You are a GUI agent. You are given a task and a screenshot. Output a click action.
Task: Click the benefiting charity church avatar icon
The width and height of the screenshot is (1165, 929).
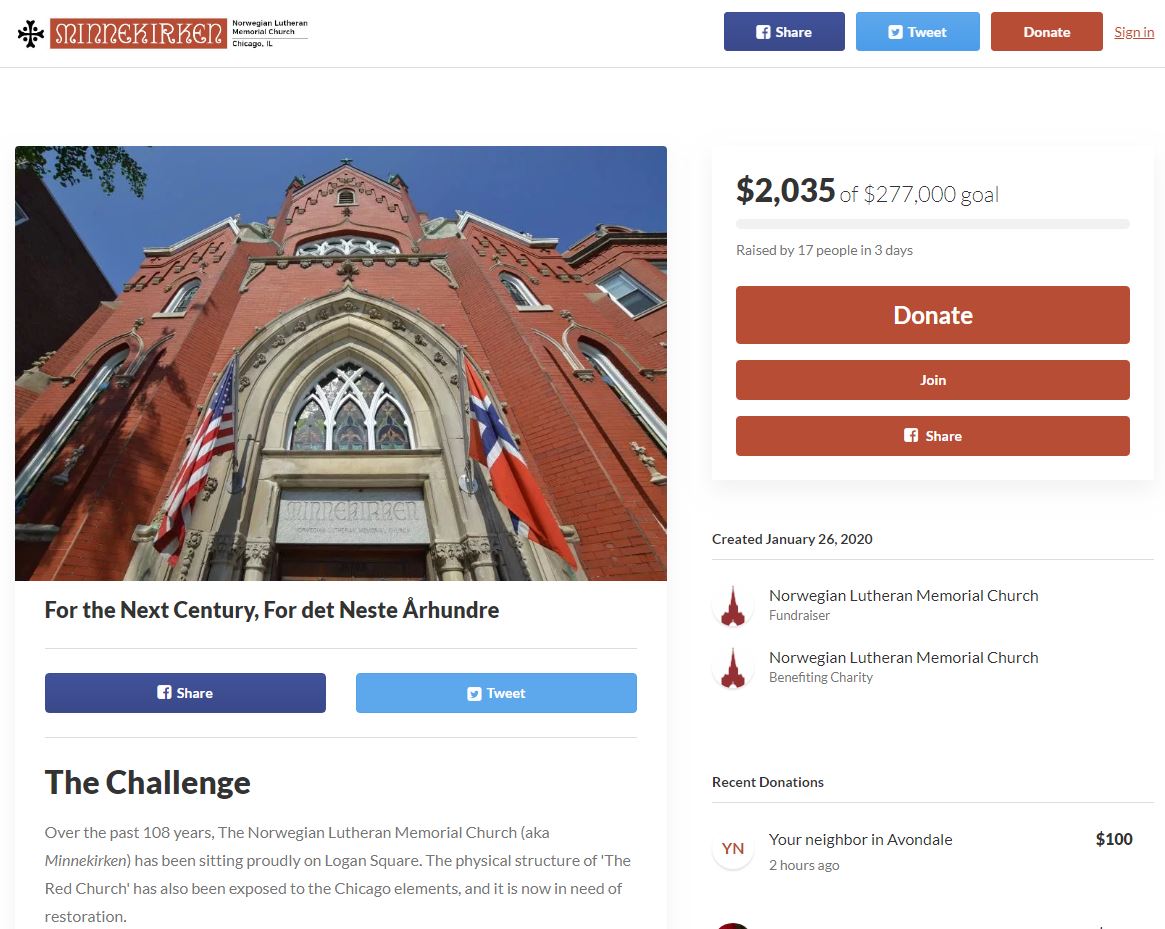(x=733, y=667)
